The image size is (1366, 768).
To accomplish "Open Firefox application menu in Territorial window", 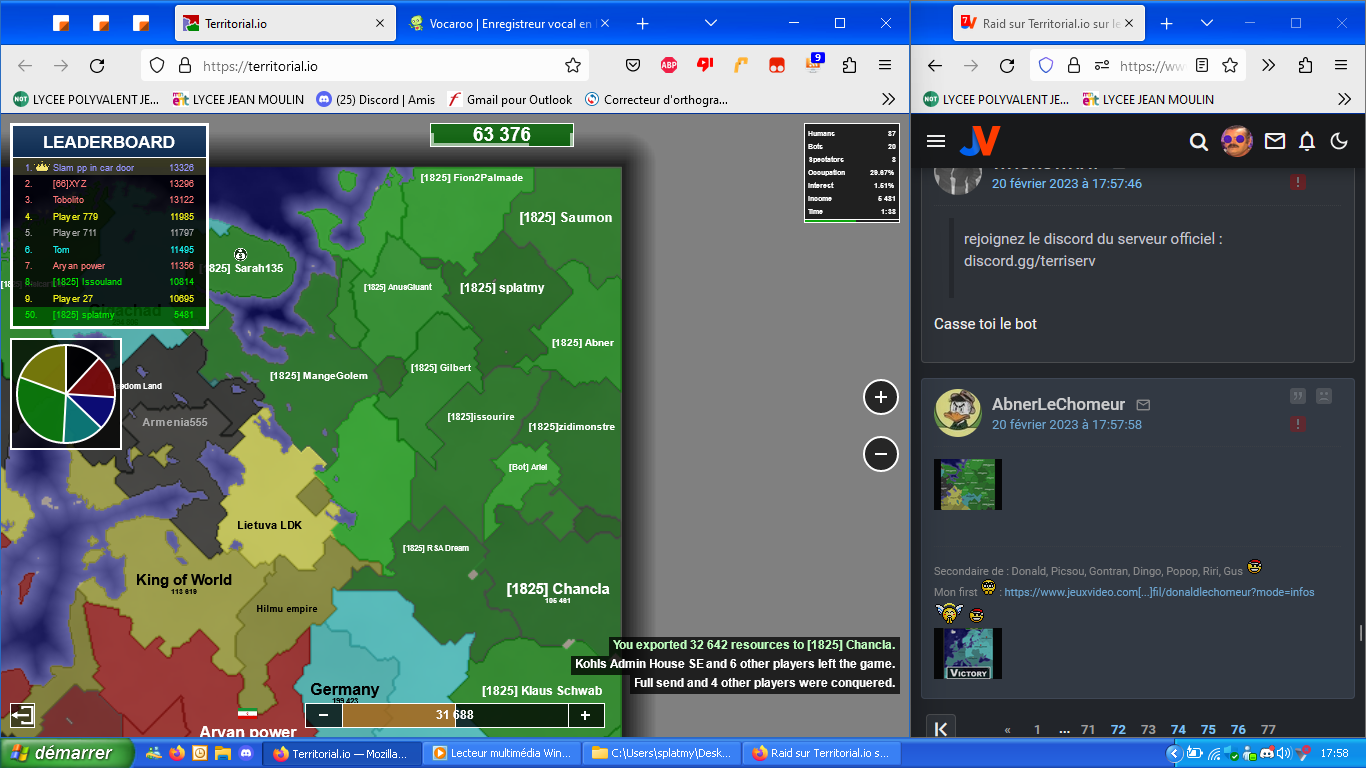I will click(x=885, y=66).
